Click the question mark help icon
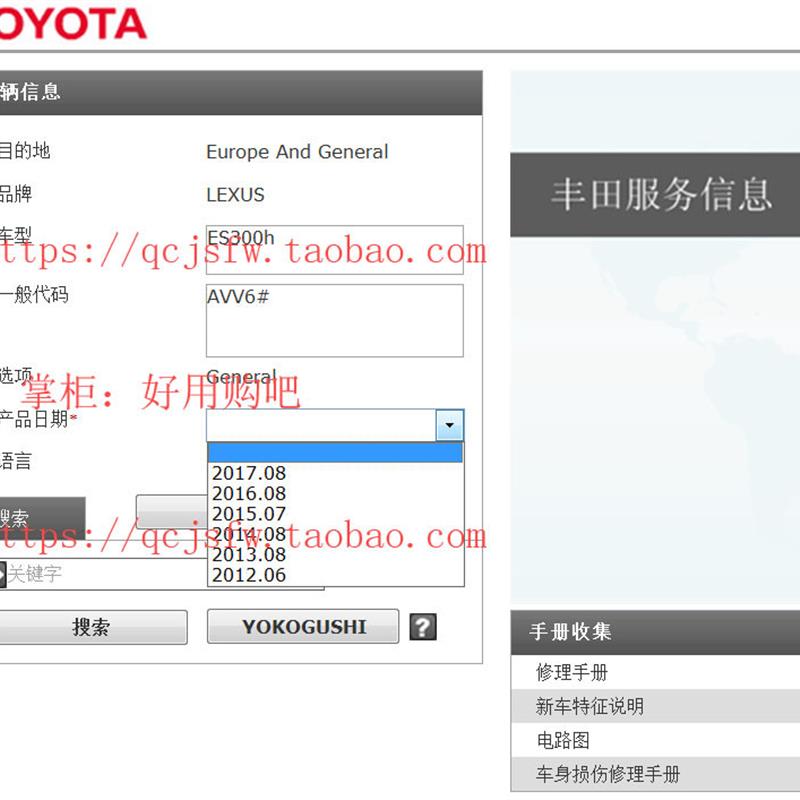The height and width of the screenshot is (800, 800). (423, 627)
